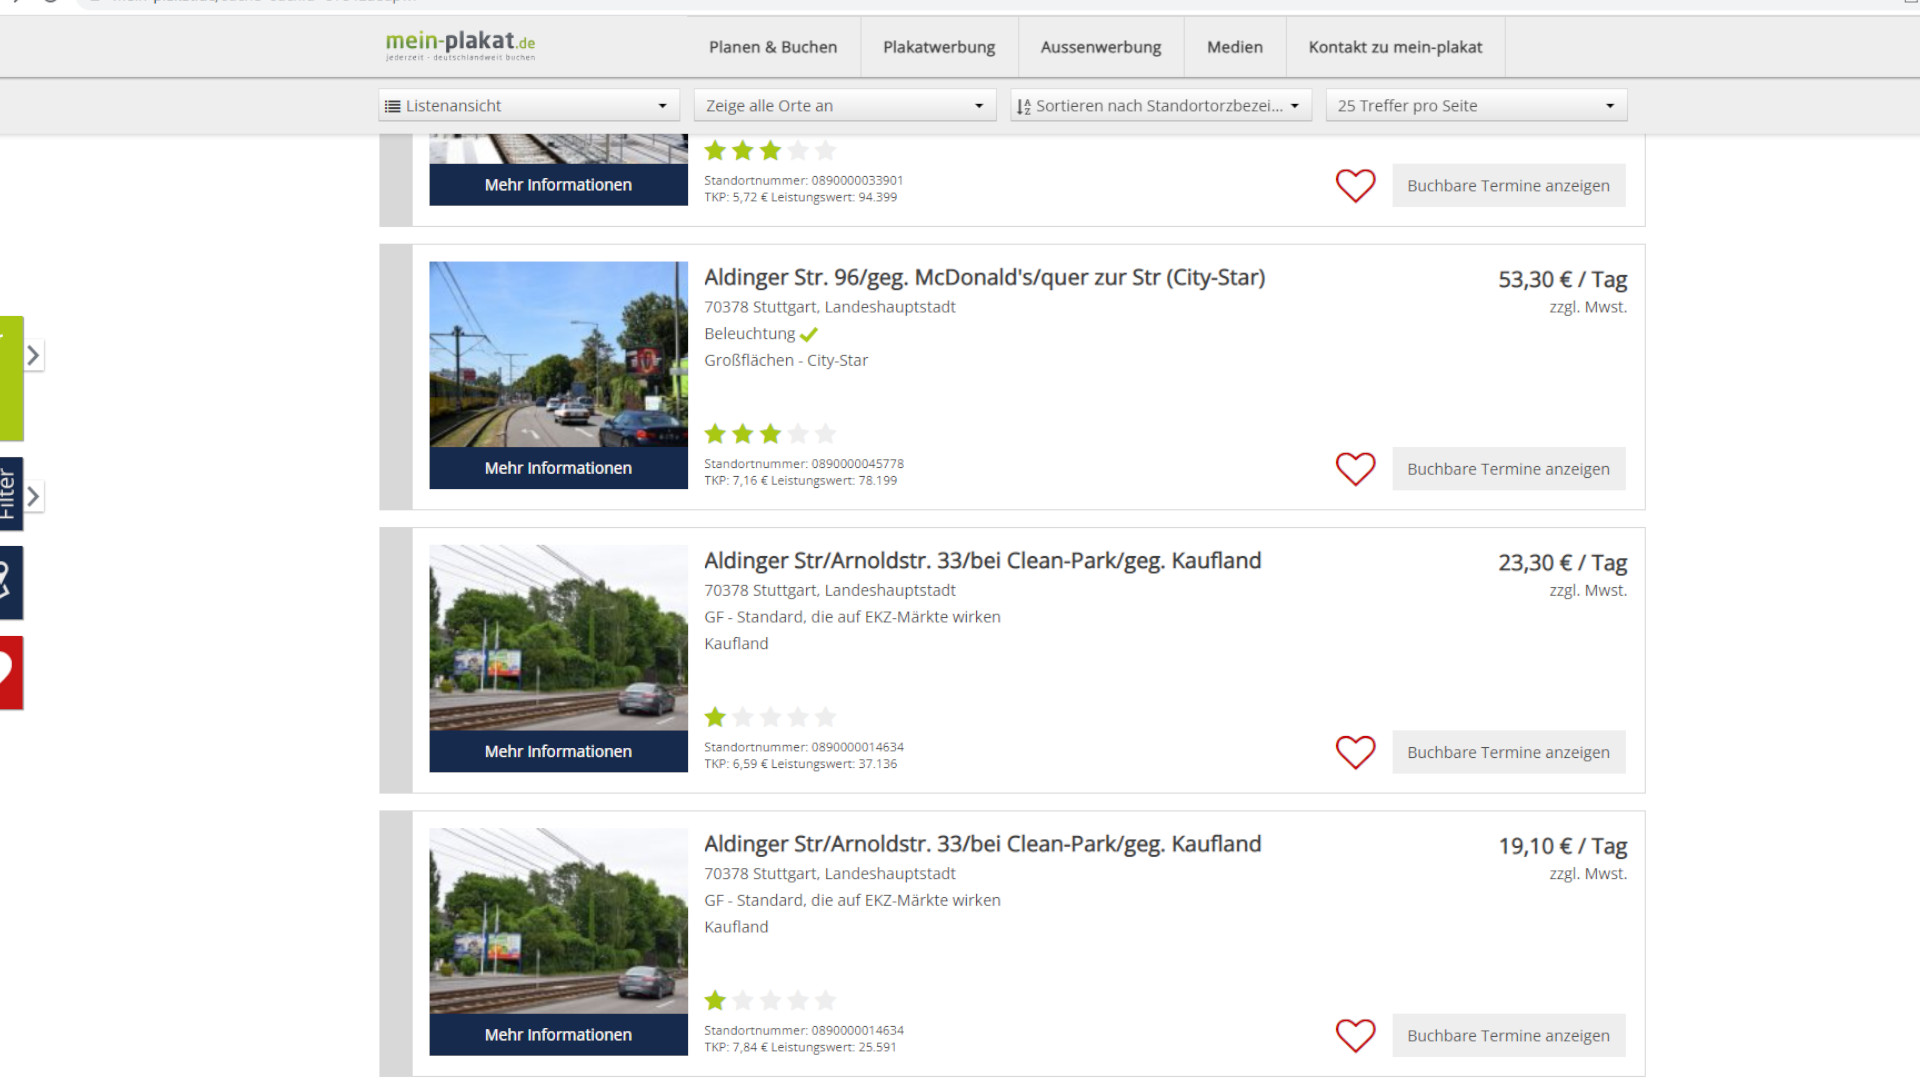Image resolution: width=1920 pixels, height=1080 pixels.
Task: Open the Listenansicht view dropdown
Action: click(529, 105)
